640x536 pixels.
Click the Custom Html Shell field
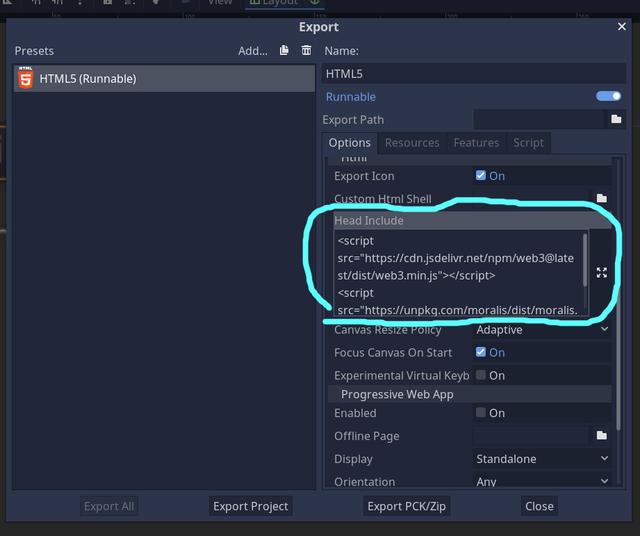tap(533, 199)
